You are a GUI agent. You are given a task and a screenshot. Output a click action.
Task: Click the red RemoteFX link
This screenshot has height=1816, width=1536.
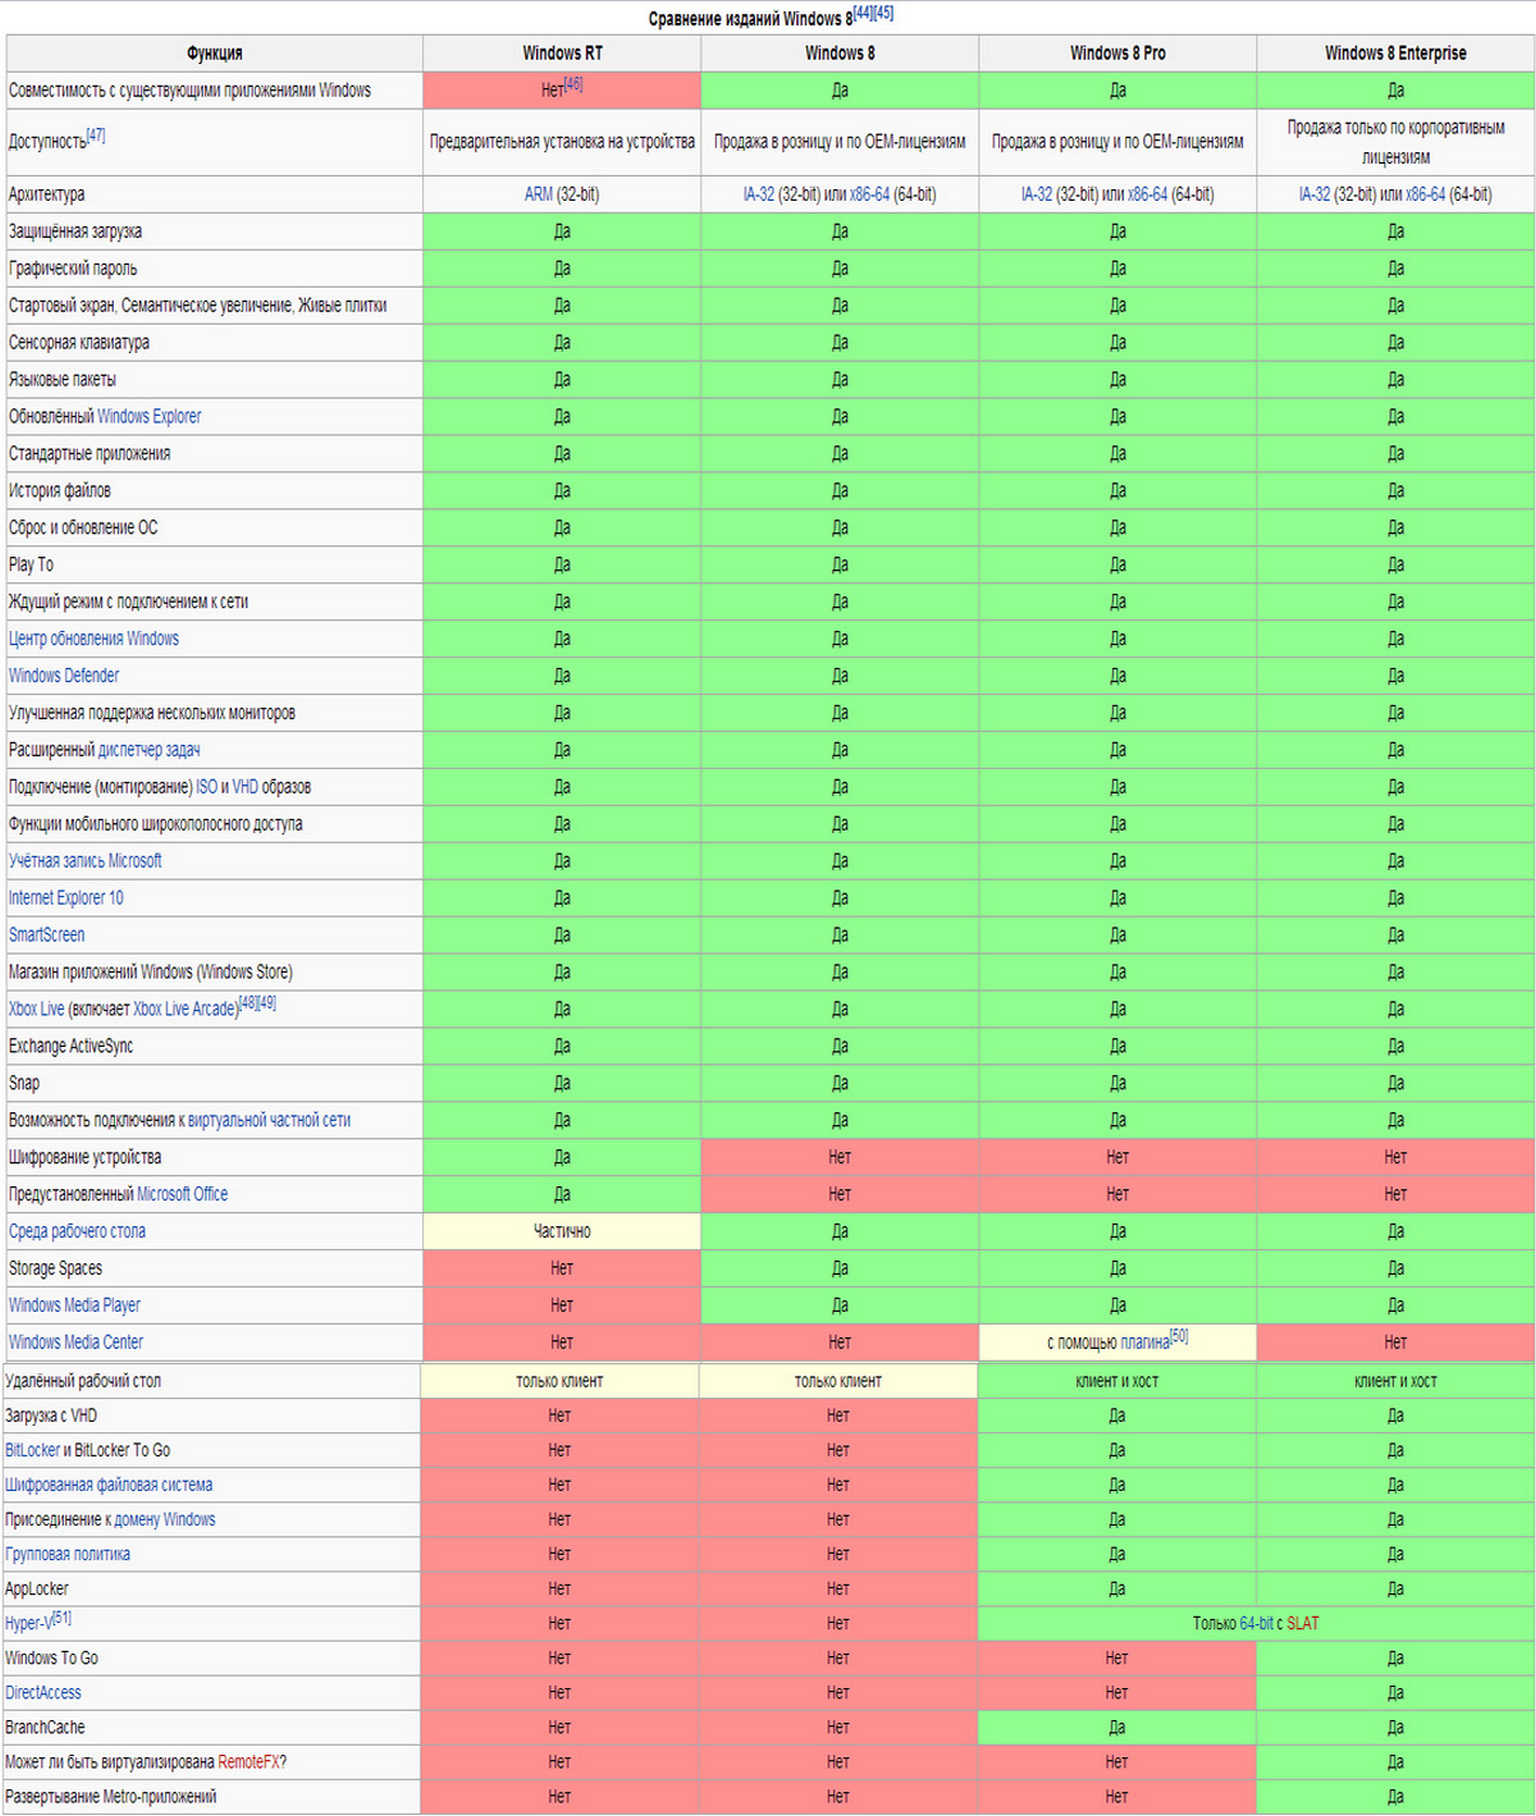tap(248, 1761)
